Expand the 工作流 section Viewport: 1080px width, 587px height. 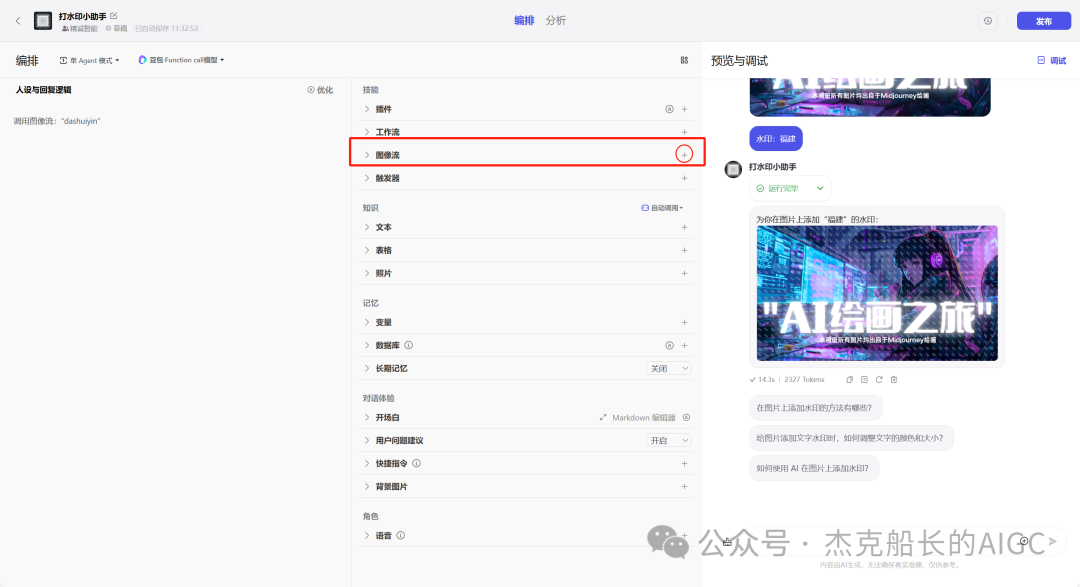coord(366,132)
